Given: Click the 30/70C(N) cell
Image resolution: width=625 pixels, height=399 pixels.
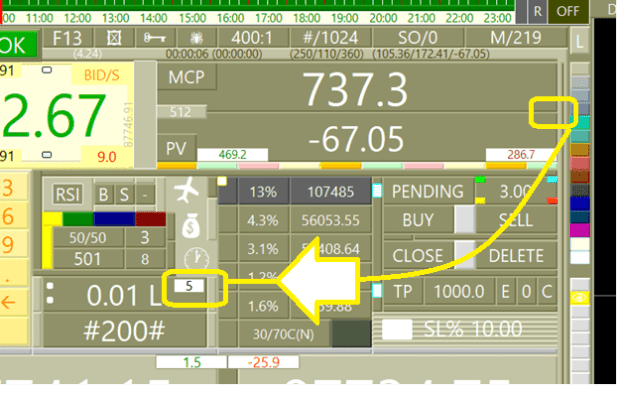Looking at the screenshot, I should pos(283,334).
